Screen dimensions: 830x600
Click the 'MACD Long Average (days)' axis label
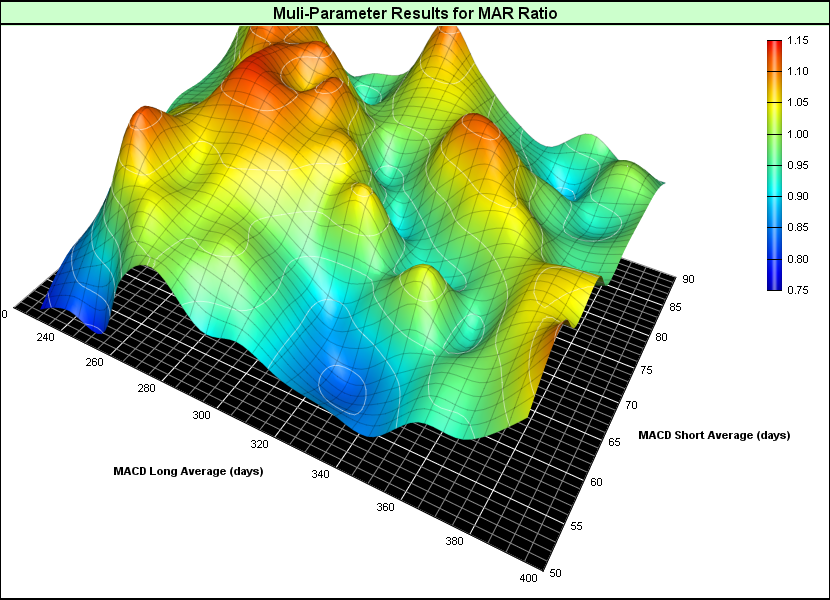[188, 470]
